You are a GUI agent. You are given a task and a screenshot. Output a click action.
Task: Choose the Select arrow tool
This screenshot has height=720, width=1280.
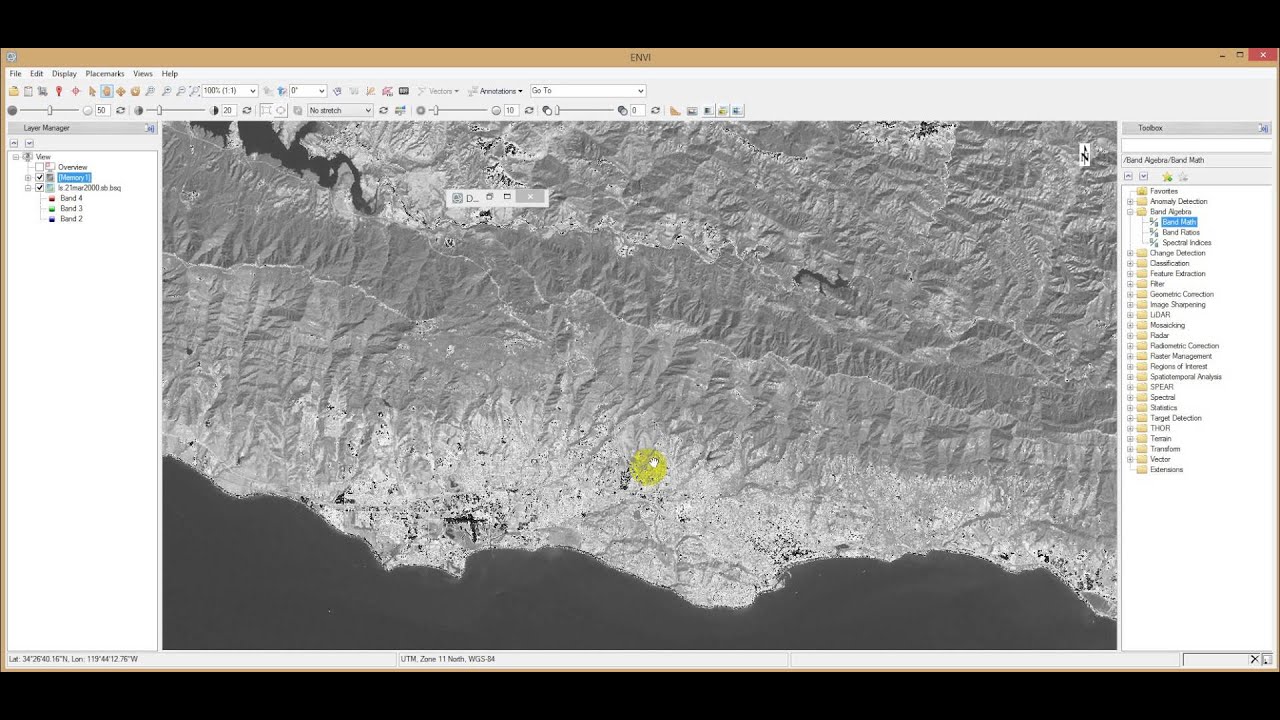pyautogui.click(x=92, y=91)
